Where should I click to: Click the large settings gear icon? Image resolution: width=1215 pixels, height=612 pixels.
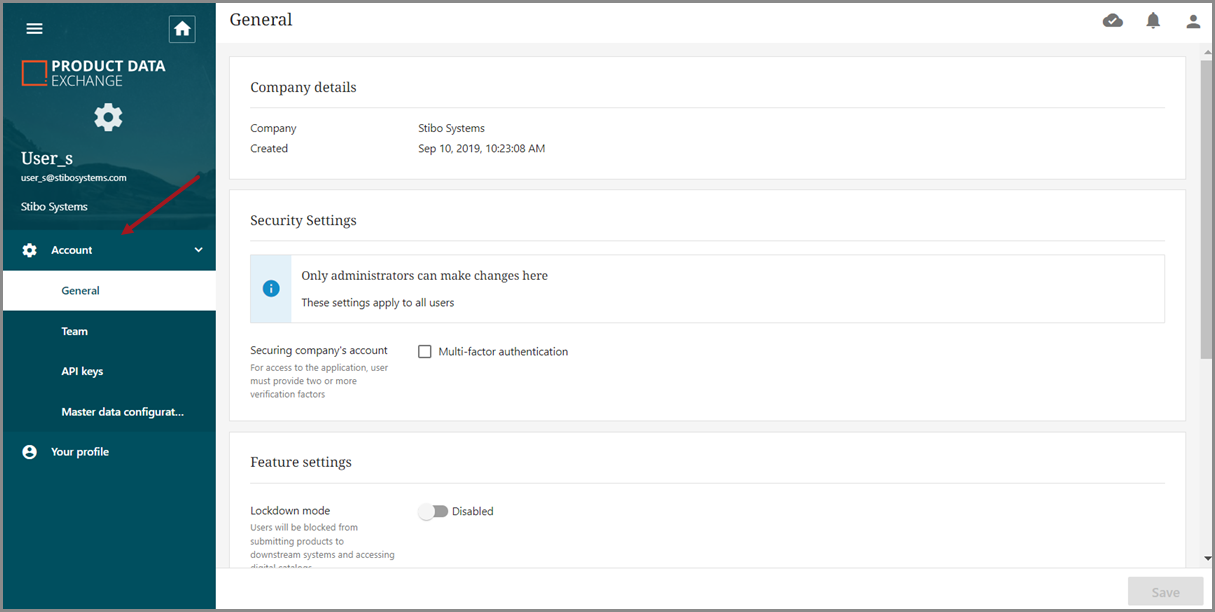pos(108,118)
